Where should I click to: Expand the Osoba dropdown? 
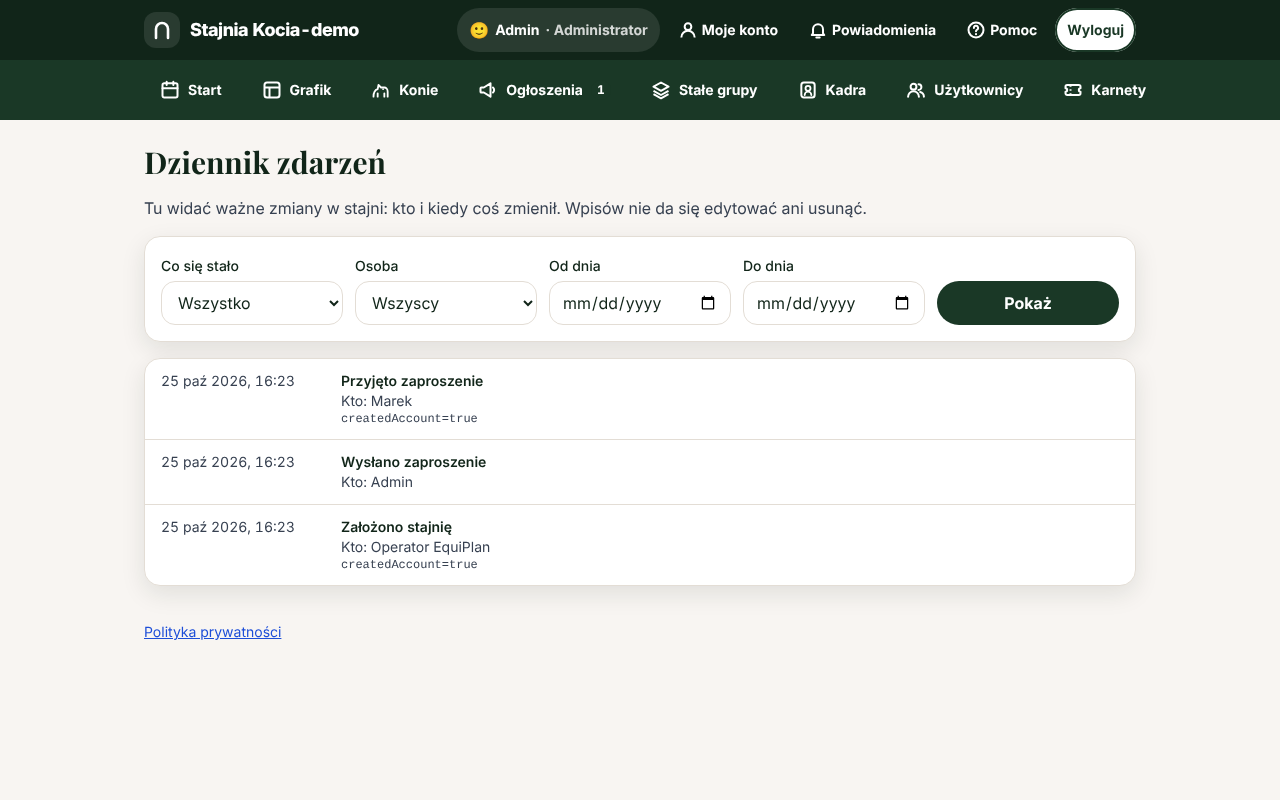tap(446, 303)
